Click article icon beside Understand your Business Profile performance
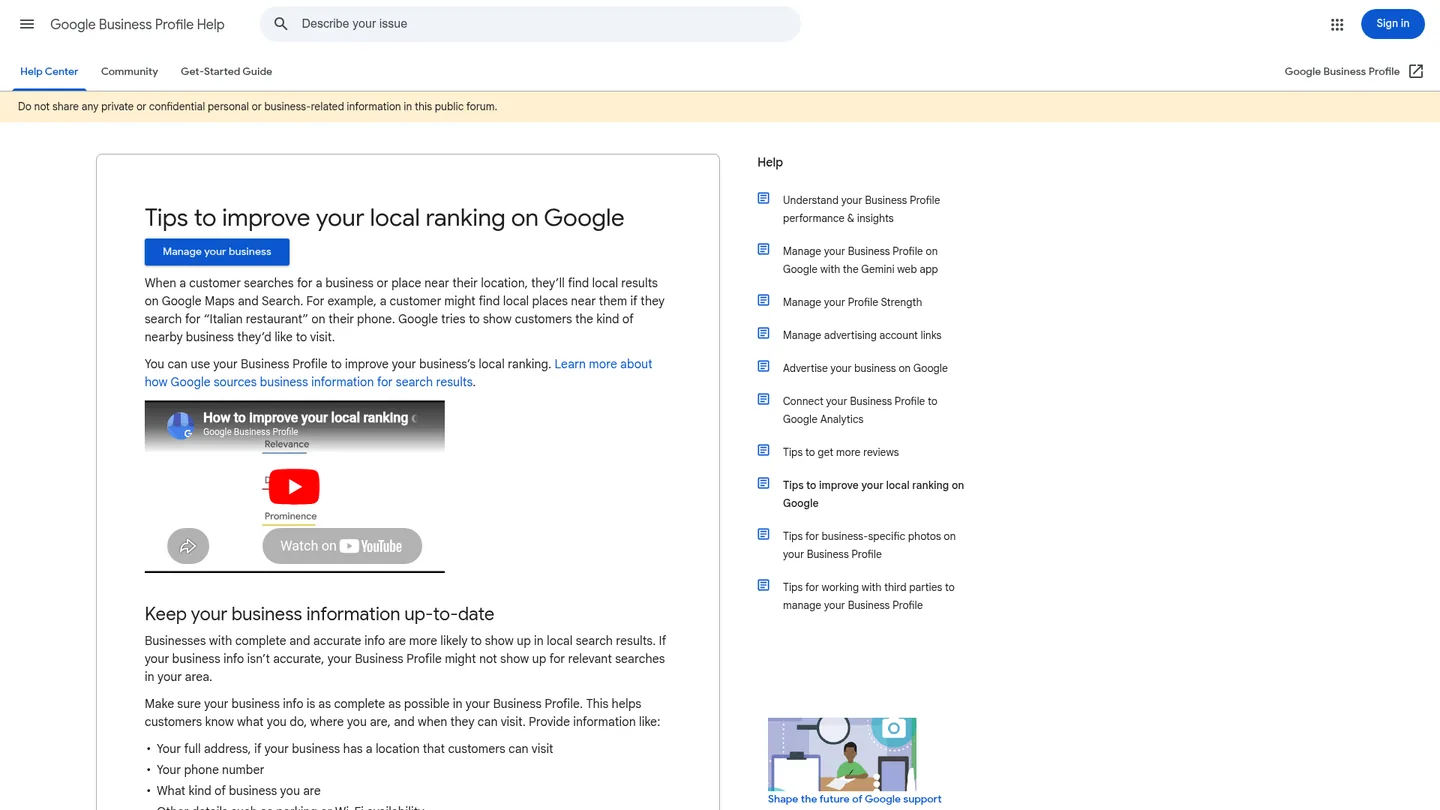The width and height of the screenshot is (1440, 810). [x=763, y=199]
